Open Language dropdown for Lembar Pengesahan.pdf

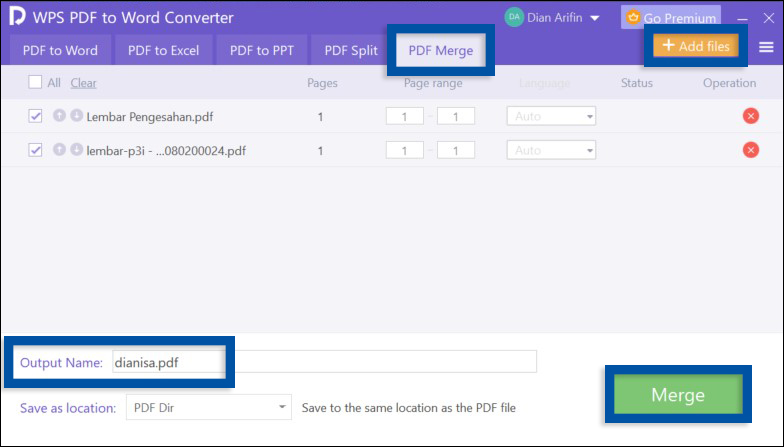(x=551, y=117)
